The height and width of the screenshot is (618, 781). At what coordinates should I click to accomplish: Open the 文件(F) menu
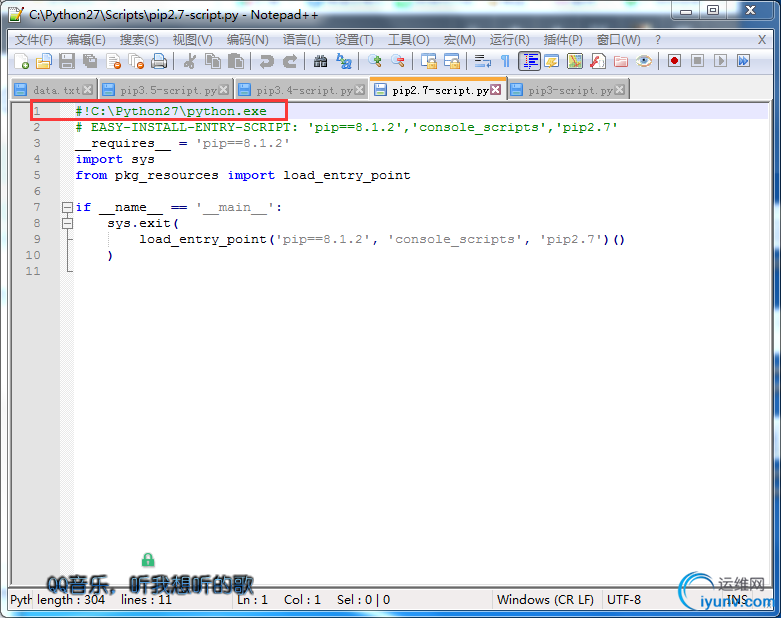coord(33,40)
